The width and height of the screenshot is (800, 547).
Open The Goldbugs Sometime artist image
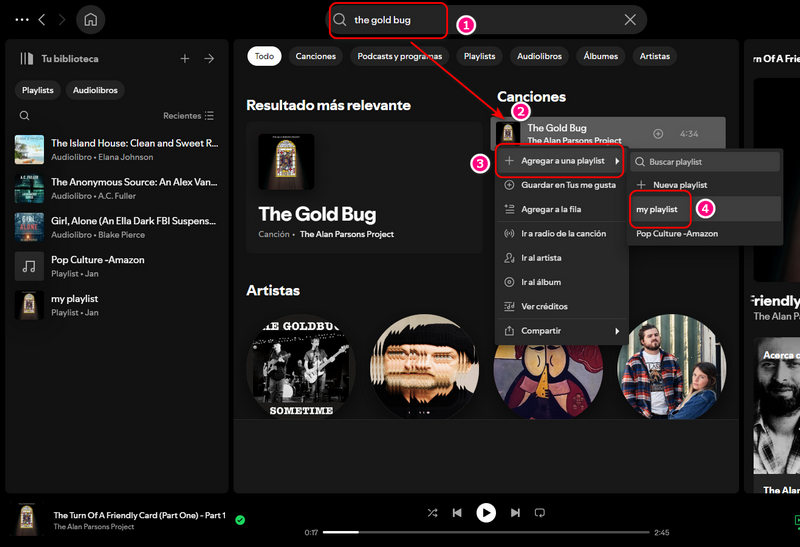point(301,367)
